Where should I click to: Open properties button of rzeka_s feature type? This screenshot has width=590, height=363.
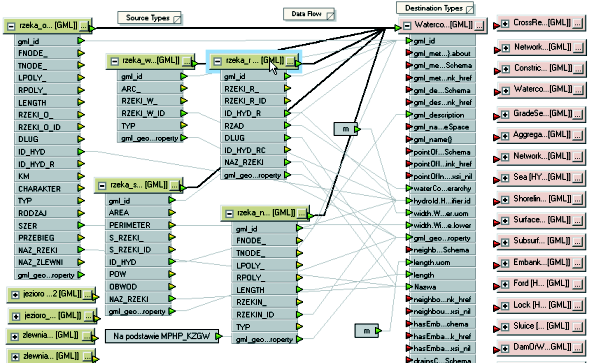[x=174, y=185]
